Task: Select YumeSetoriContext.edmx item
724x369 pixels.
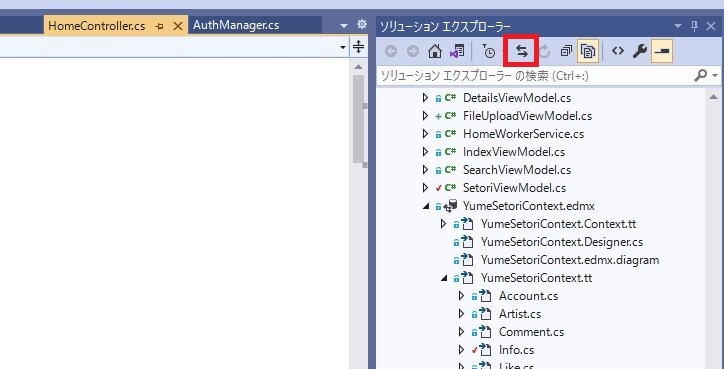Action: [x=529, y=206]
